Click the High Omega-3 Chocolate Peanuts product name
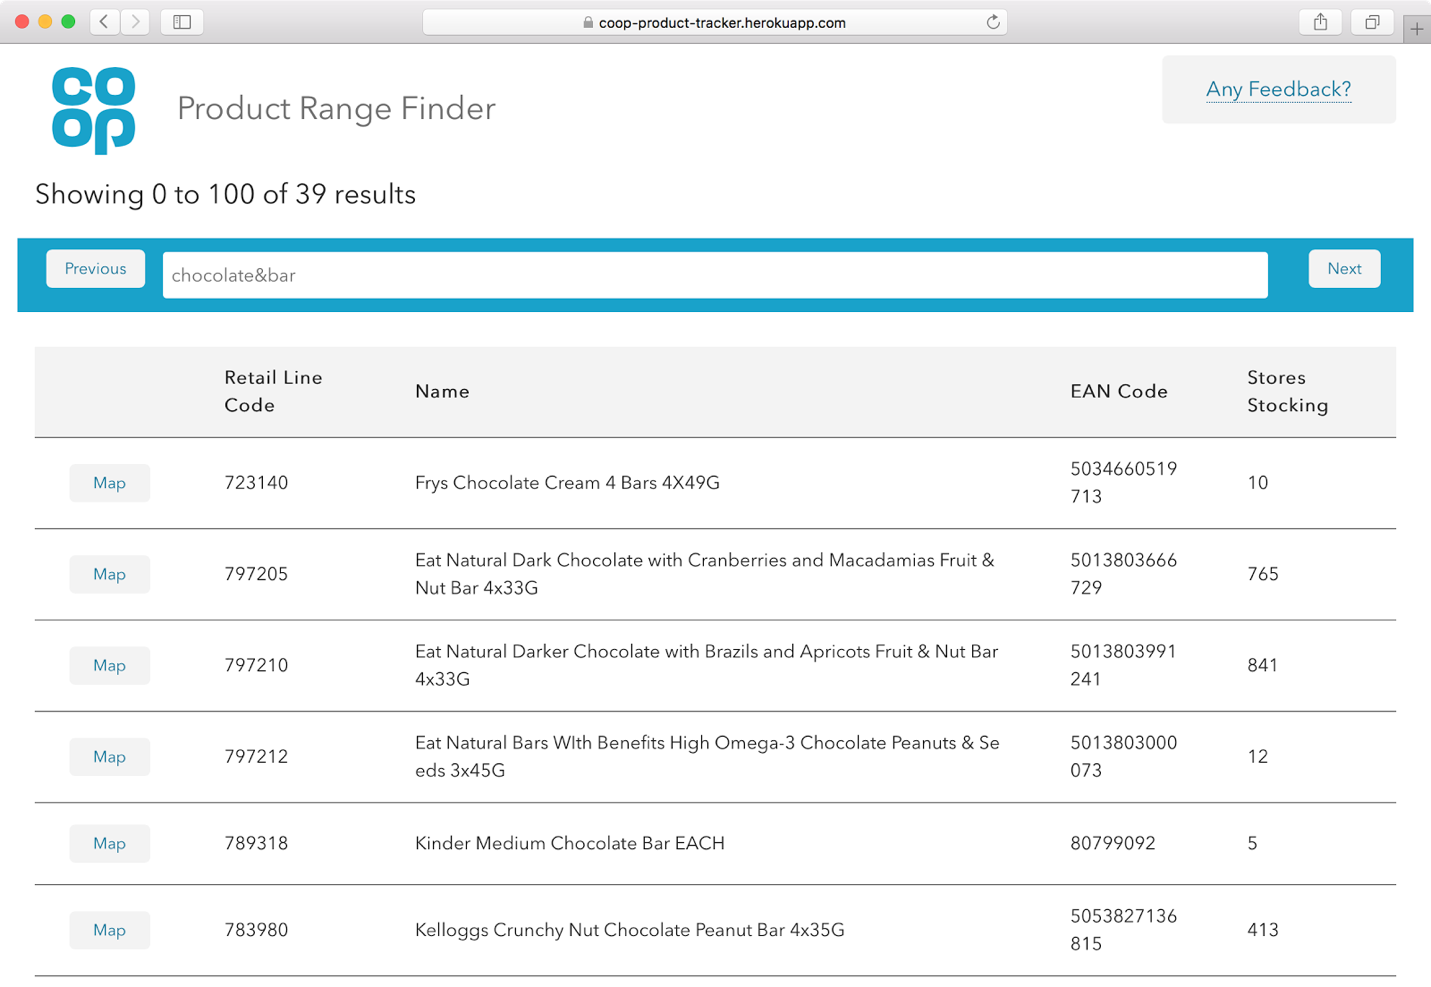Viewport: 1431px width, 987px height. [707, 756]
